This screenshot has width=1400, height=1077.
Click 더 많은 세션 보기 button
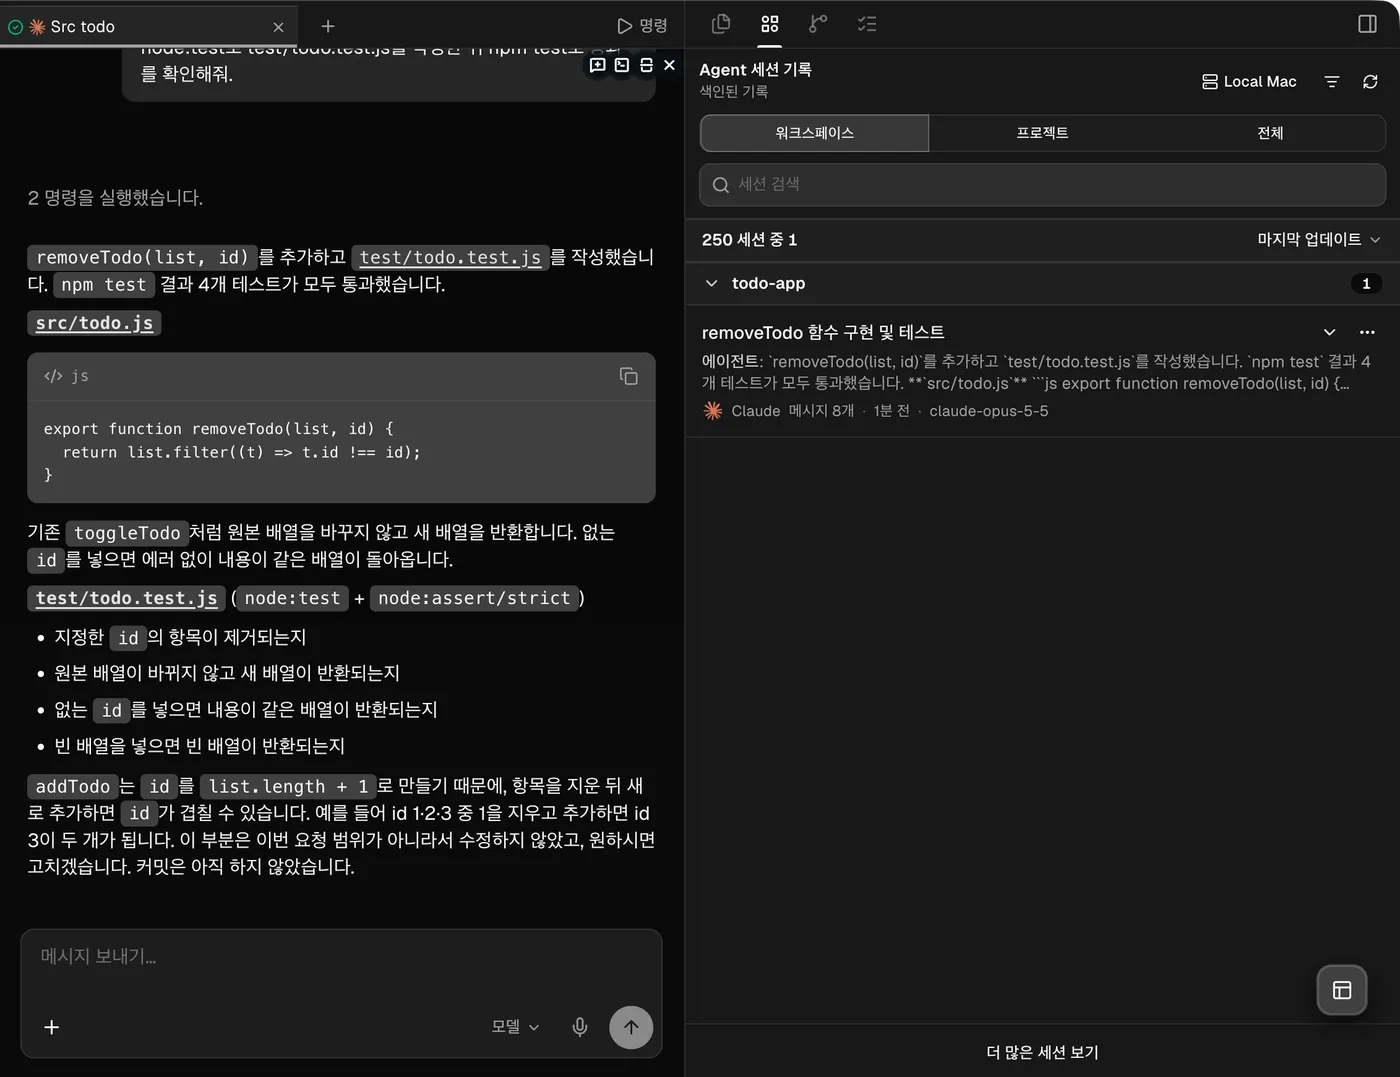[x=1042, y=1052]
